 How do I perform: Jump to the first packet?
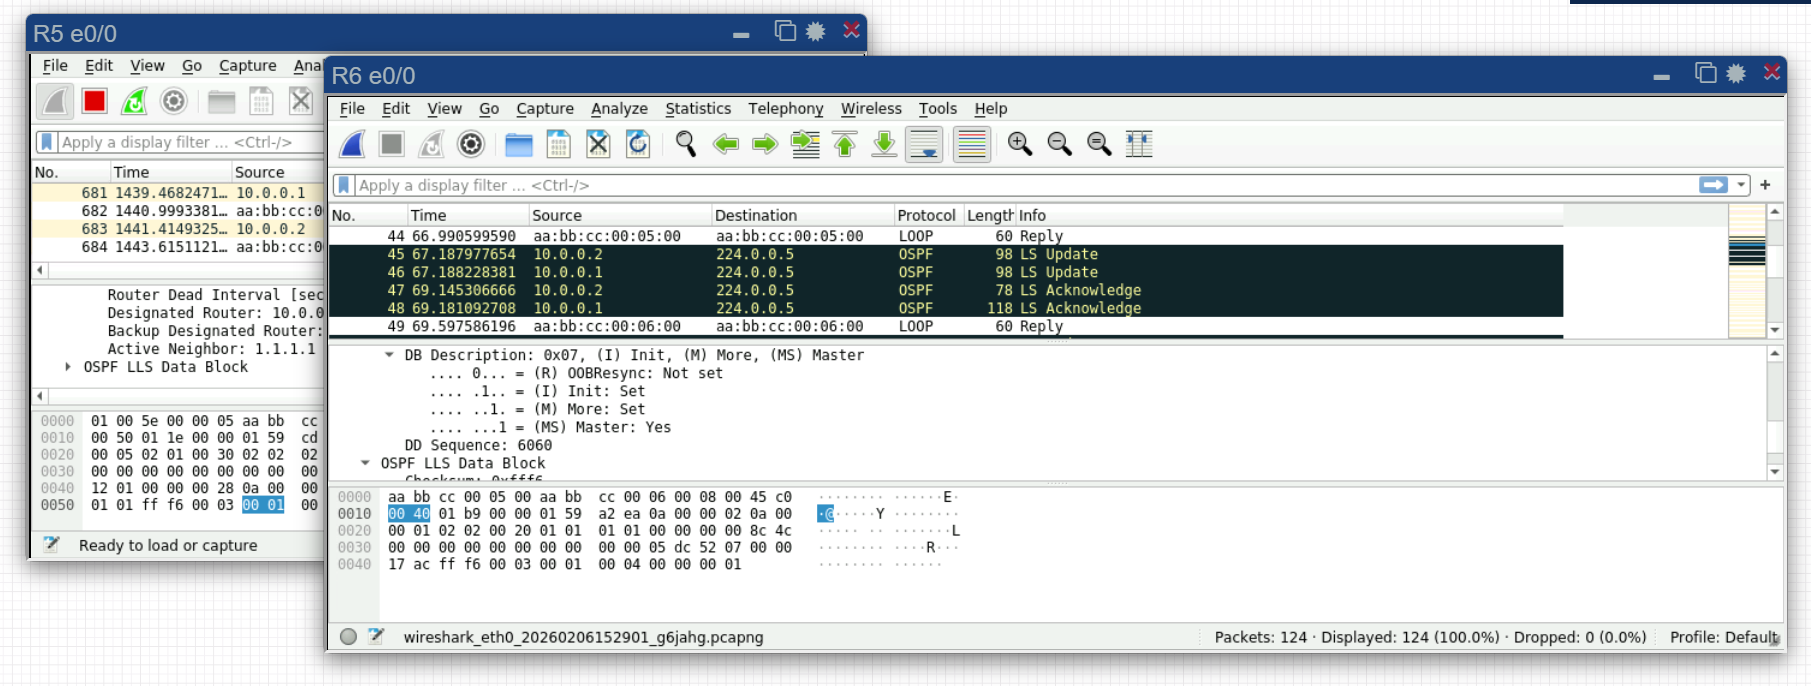844,145
